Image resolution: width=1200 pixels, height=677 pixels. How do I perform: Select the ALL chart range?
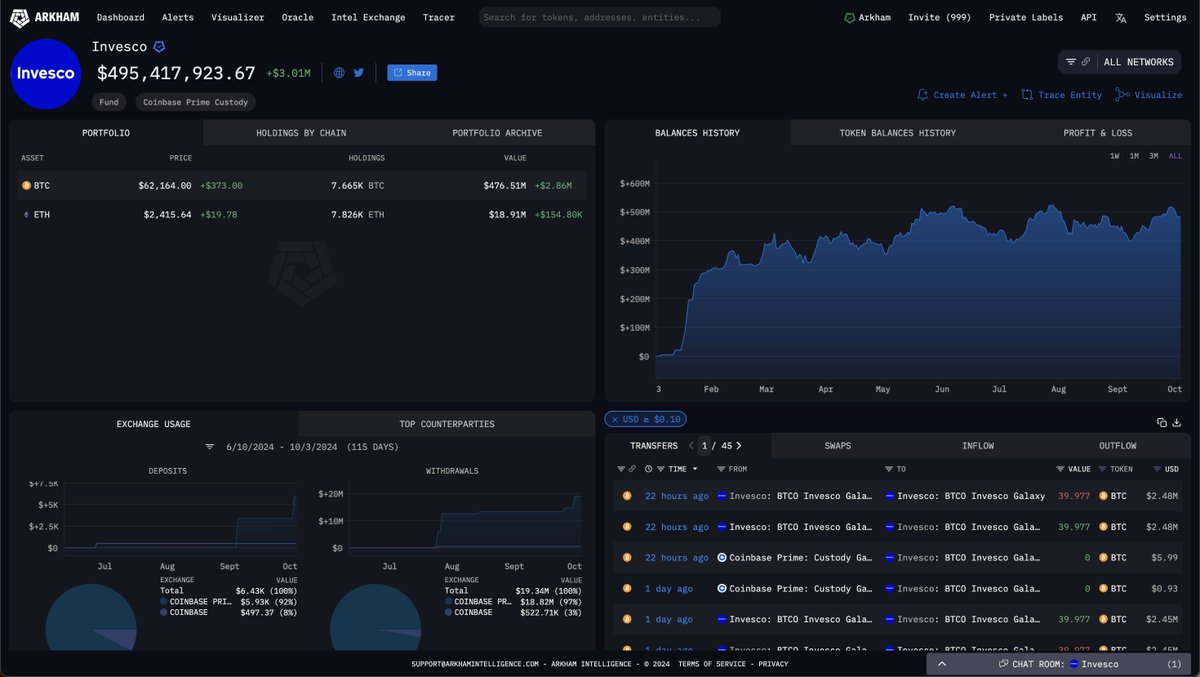(x=1175, y=156)
